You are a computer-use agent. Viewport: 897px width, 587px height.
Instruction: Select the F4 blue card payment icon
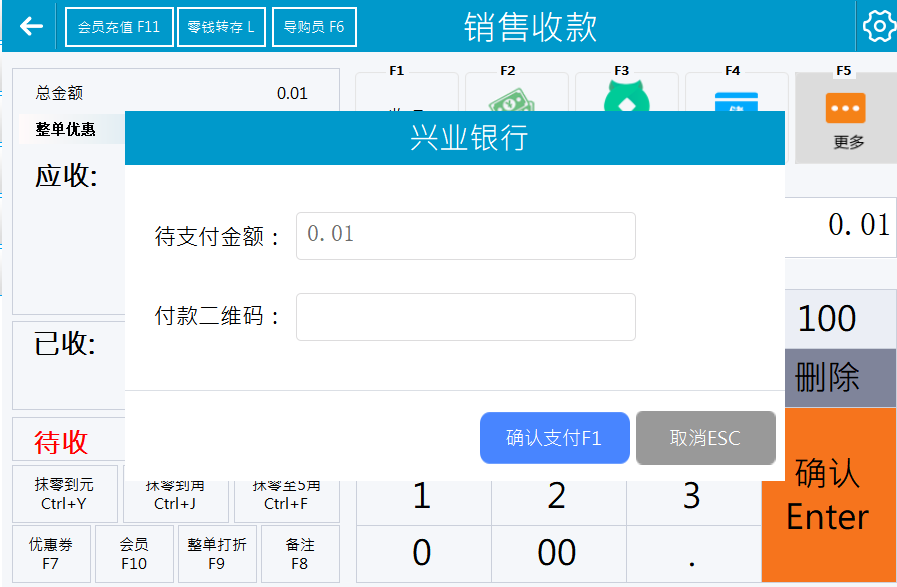tap(736, 99)
